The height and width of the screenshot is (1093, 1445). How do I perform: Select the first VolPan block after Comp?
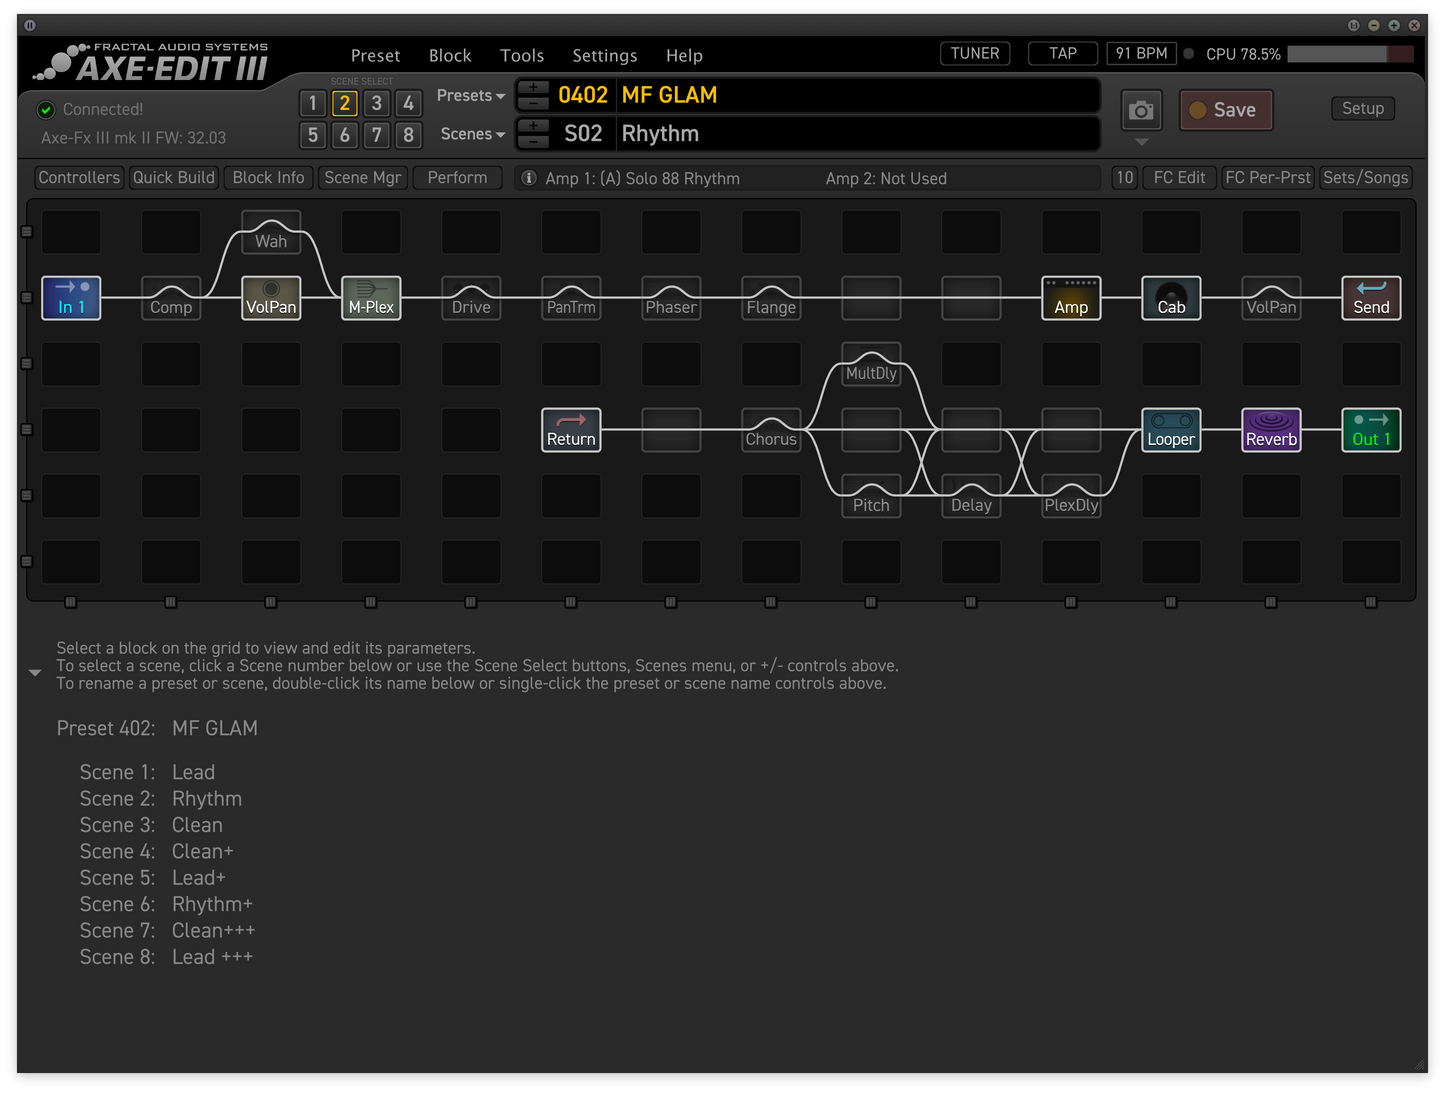coord(271,298)
